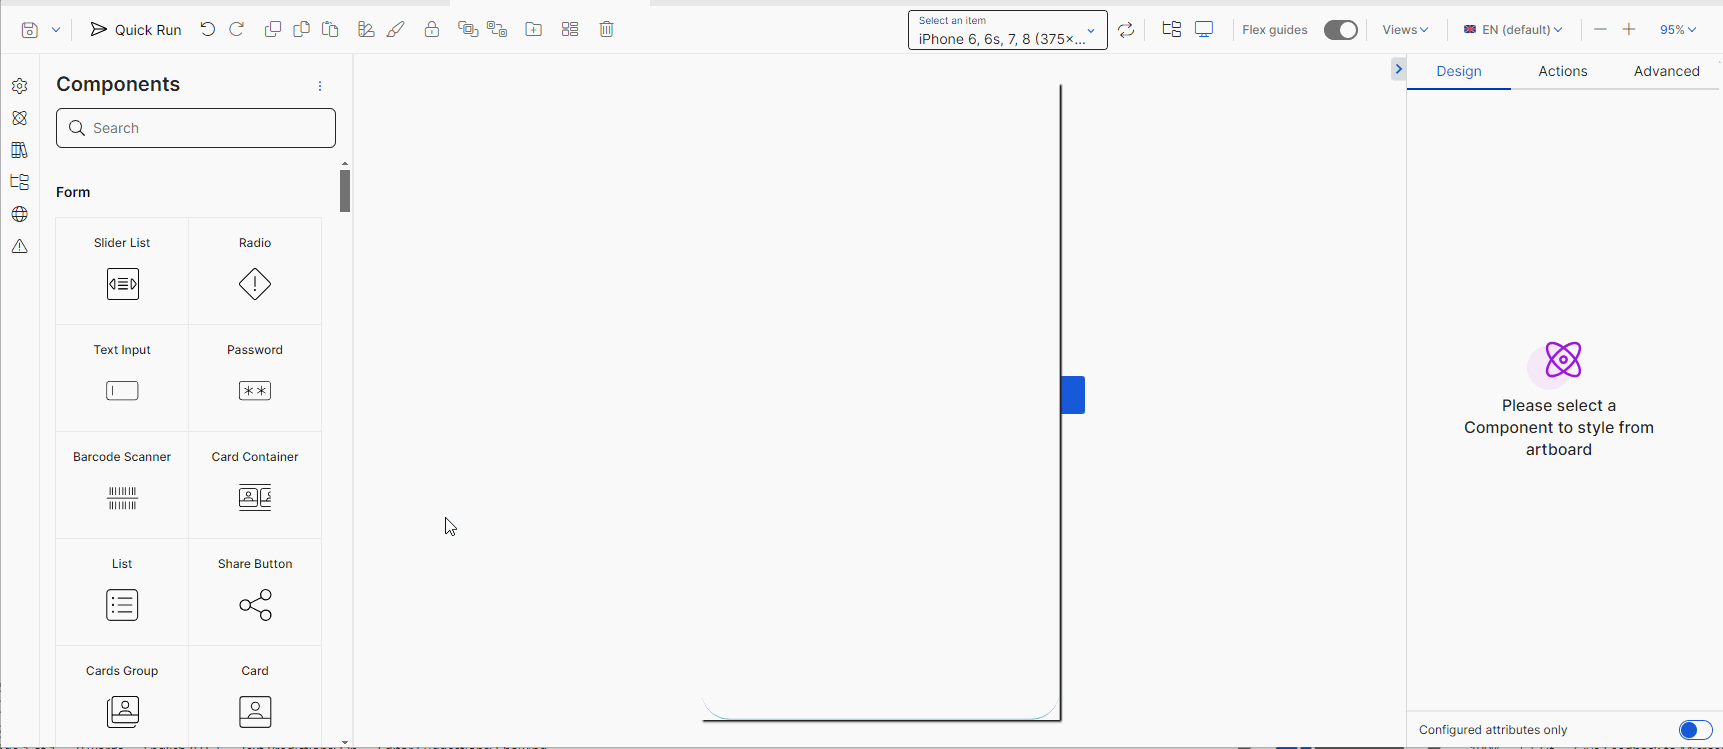Toggle the Flex guides switch
Viewport: 1723px width, 749px height.
point(1340,30)
